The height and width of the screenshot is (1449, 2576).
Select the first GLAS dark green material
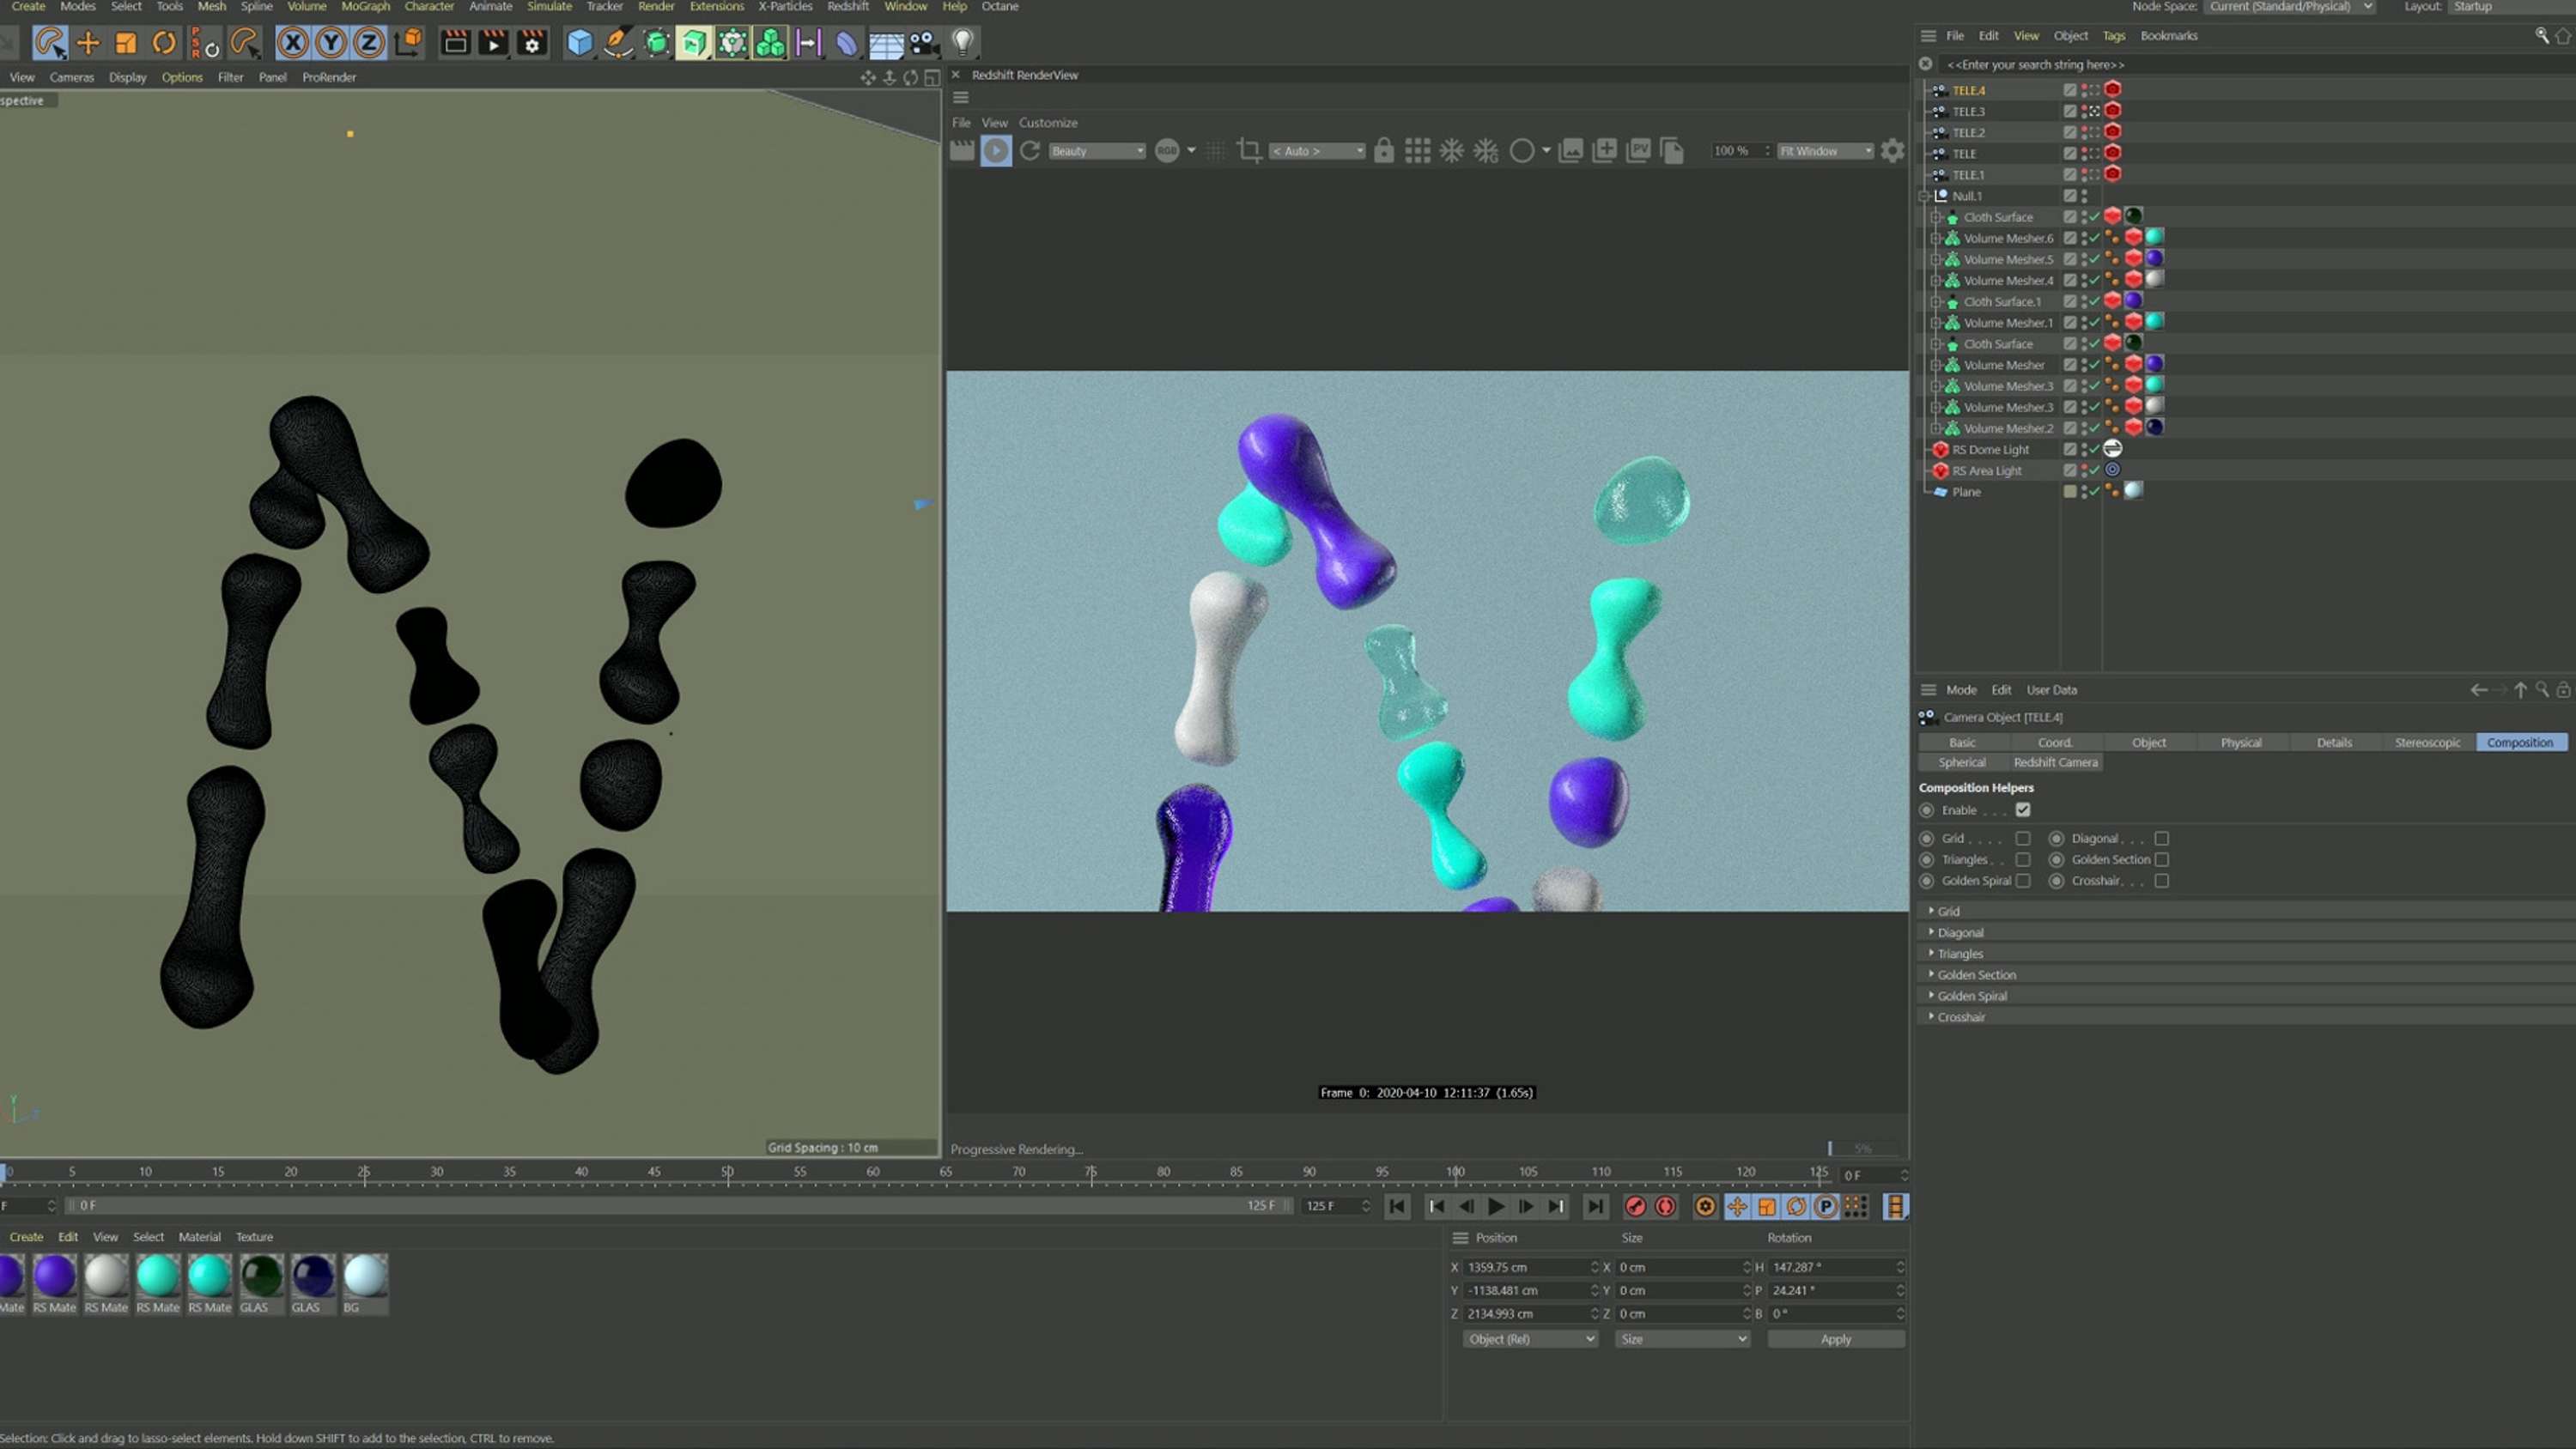[x=261, y=1284]
